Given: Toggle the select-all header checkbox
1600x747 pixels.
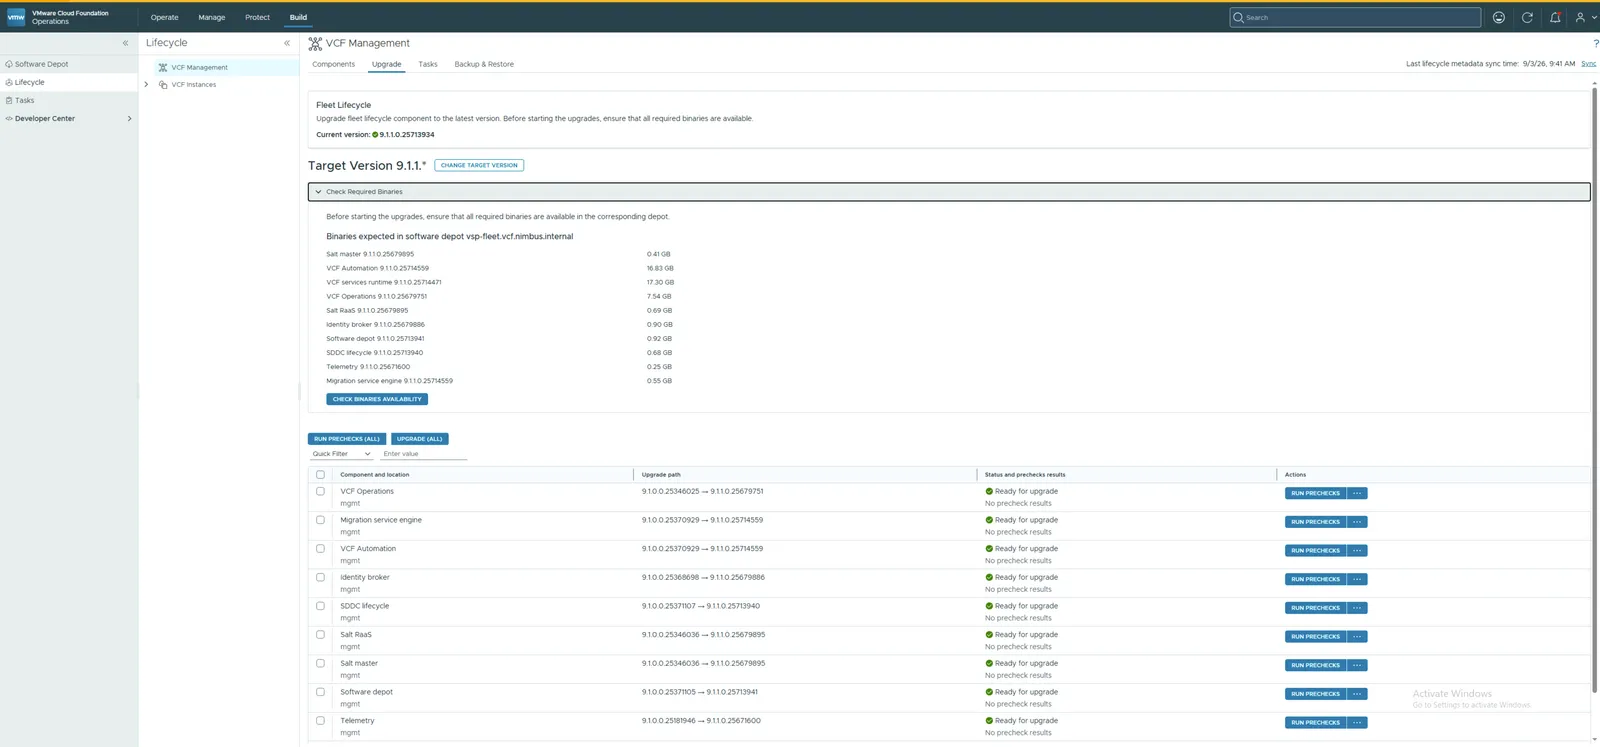Looking at the screenshot, I should [320, 475].
